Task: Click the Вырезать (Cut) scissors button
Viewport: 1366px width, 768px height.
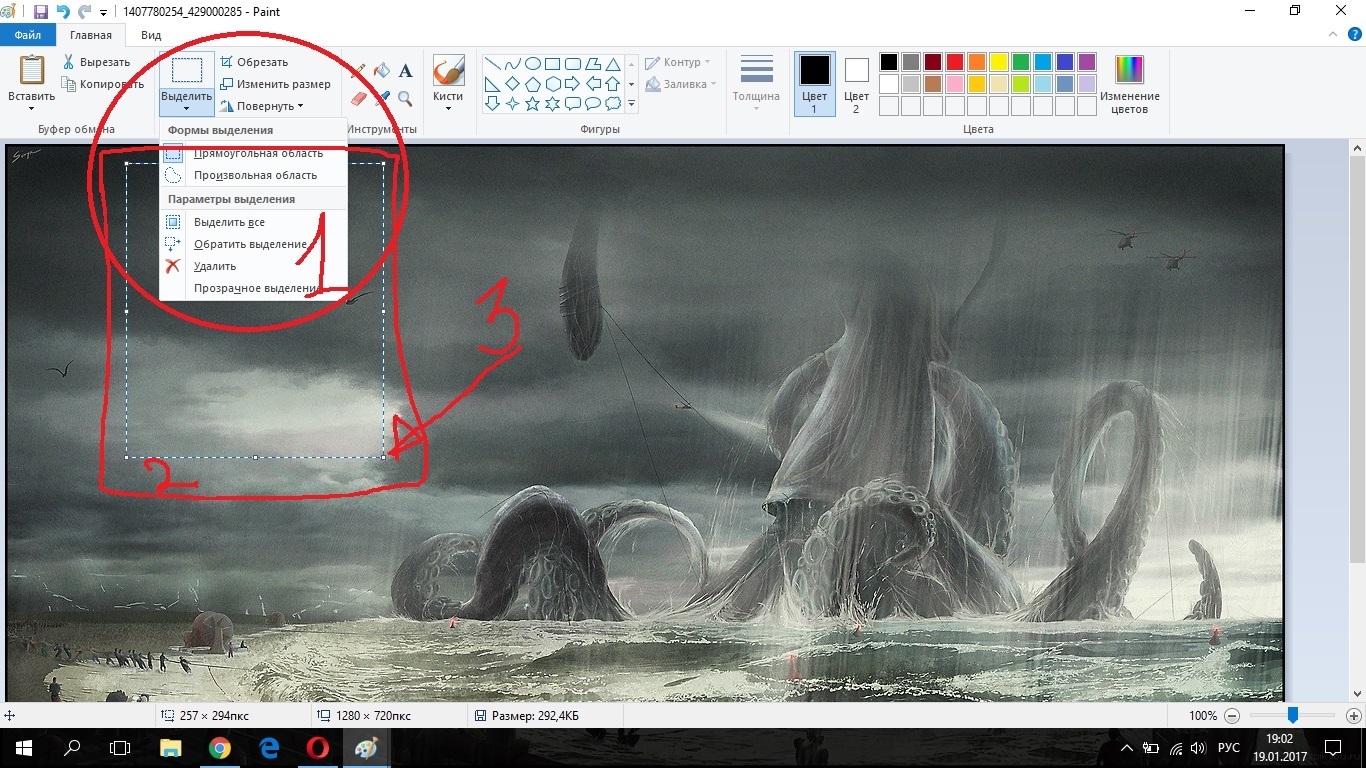Action: tap(95, 62)
